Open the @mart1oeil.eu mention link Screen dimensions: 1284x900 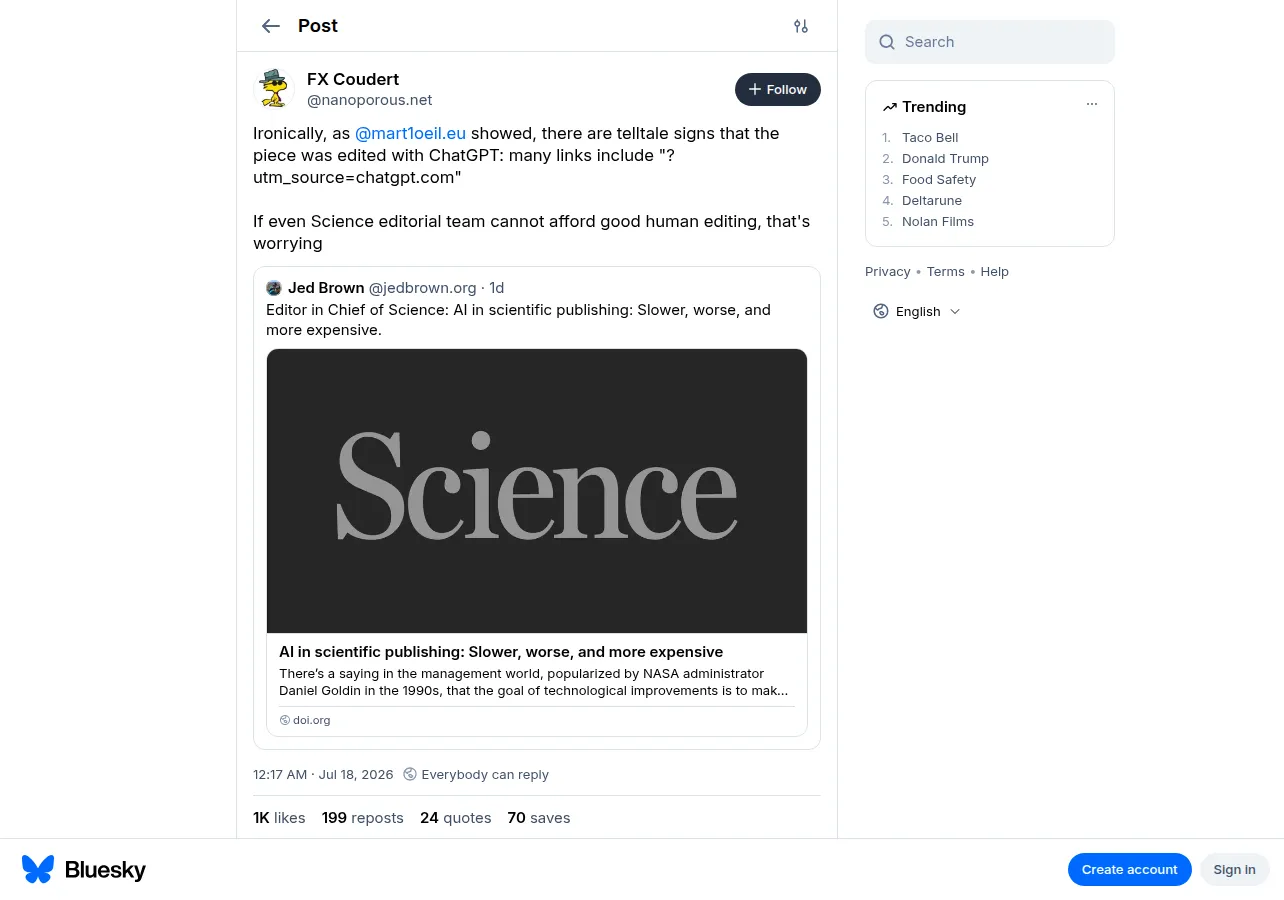[411, 133]
